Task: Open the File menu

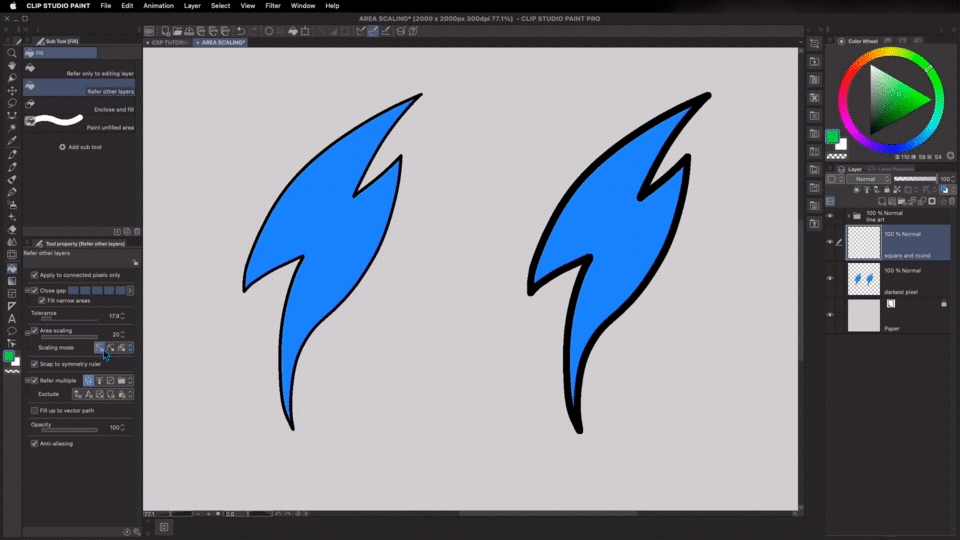Action: click(106, 6)
